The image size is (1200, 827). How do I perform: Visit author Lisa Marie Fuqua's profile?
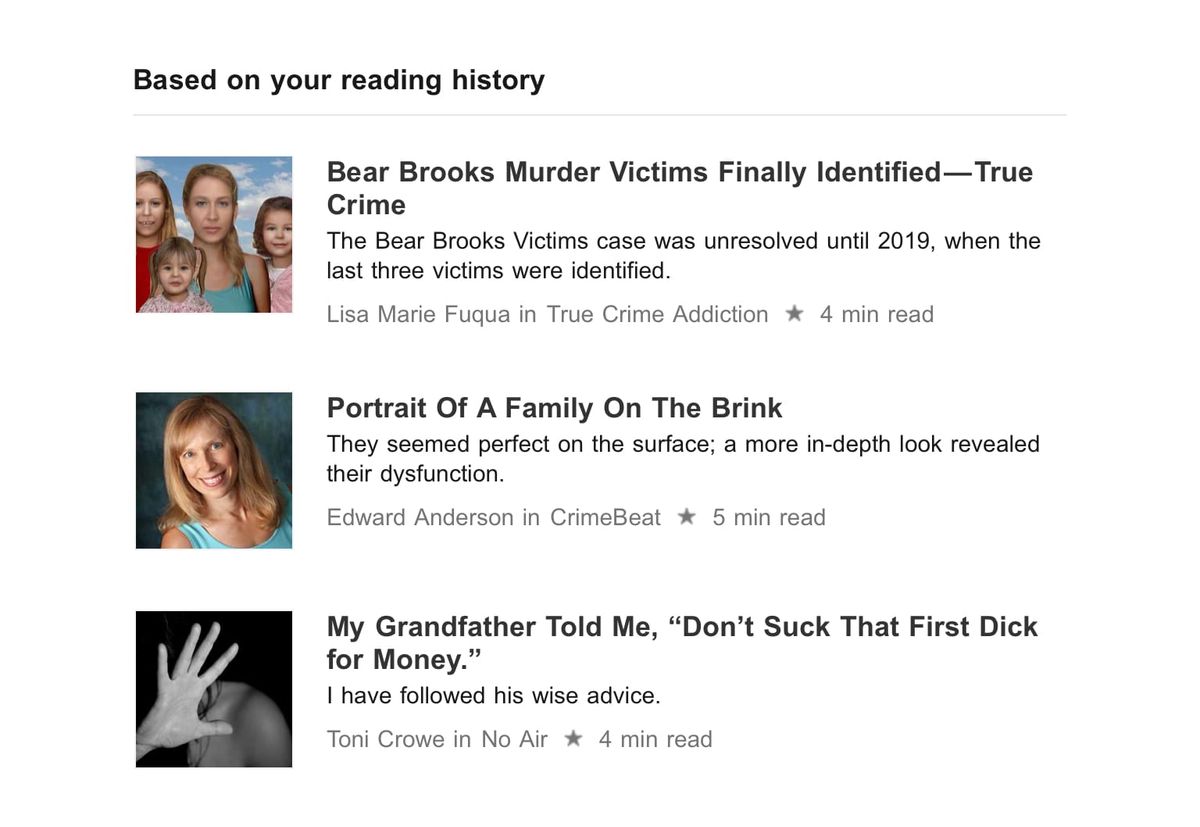click(x=419, y=314)
